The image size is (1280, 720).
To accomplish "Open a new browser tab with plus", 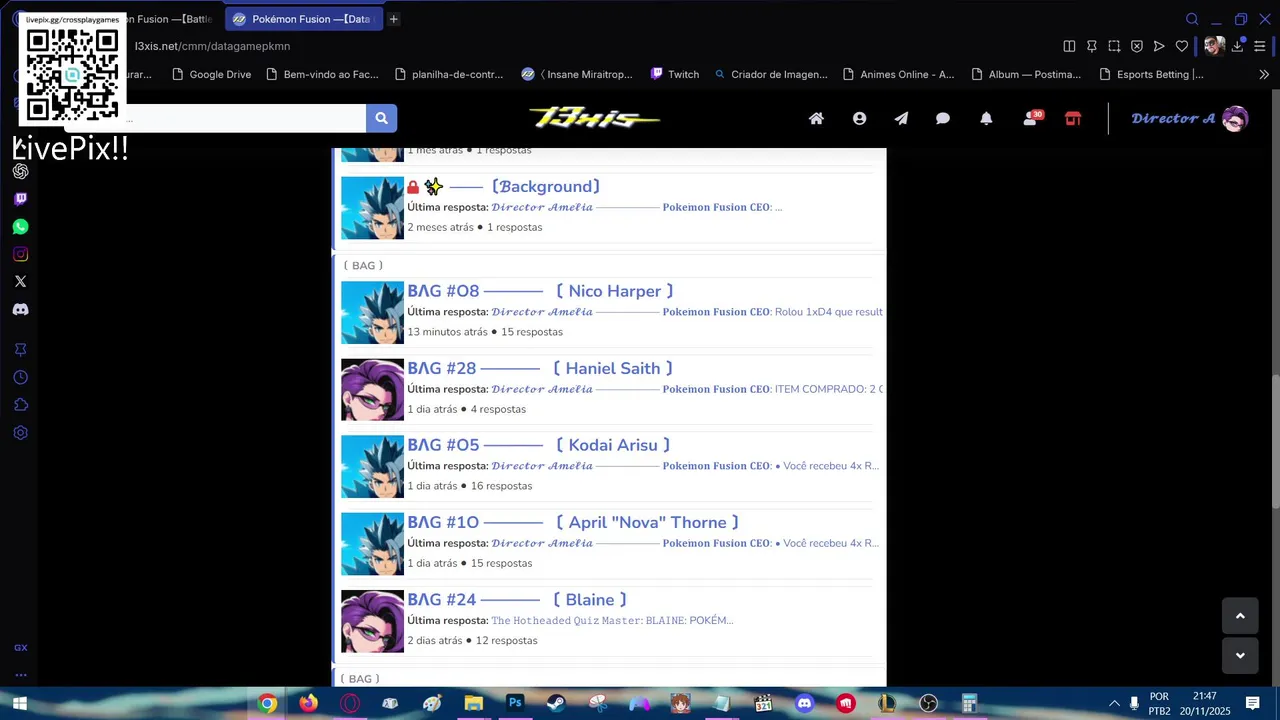I will 394,19.
